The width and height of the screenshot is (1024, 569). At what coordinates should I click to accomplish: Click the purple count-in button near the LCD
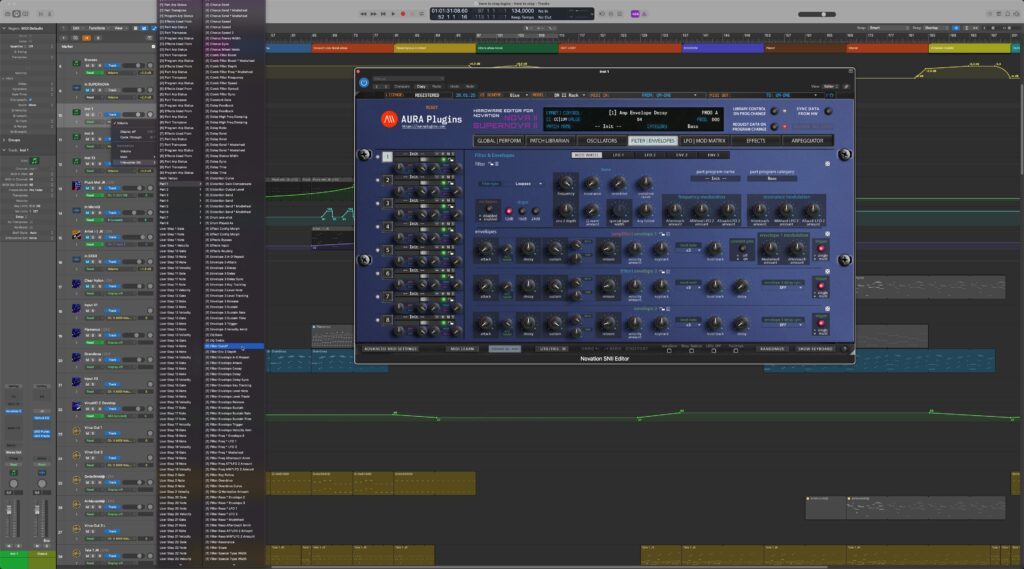coord(635,14)
